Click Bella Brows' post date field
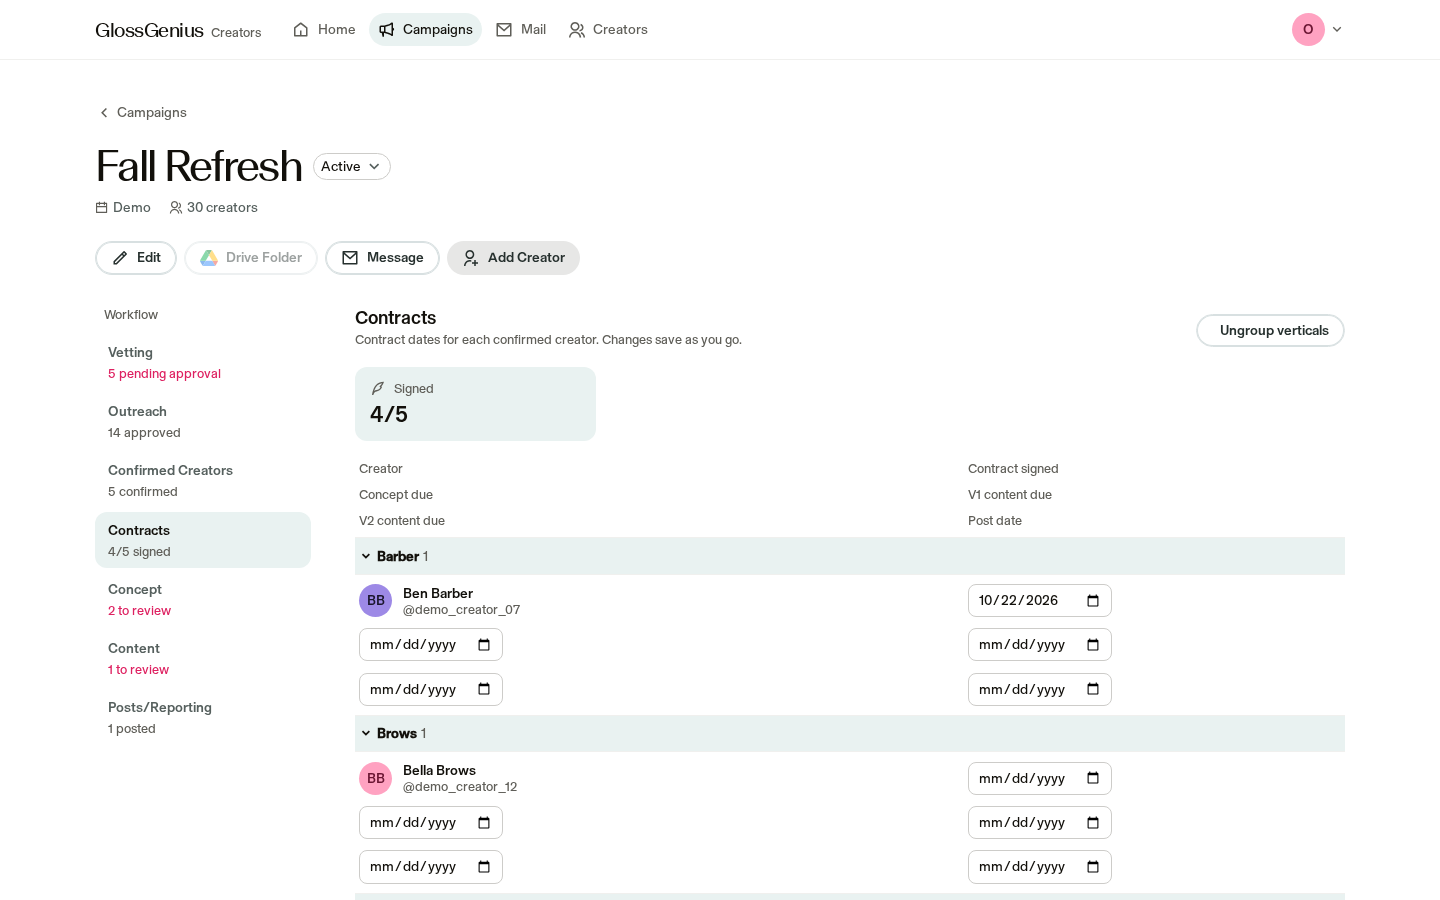Image resolution: width=1440 pixels, height=900 pixels. click(1040, 867)
